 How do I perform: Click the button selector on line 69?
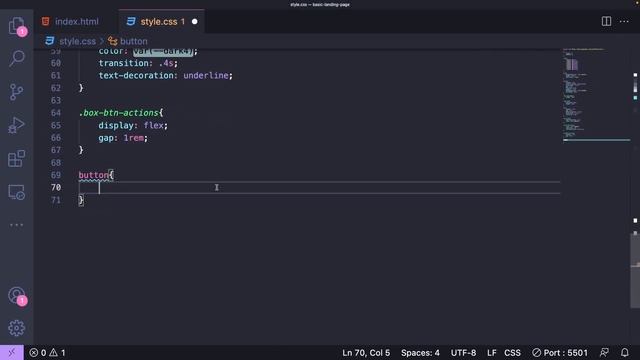93,175
